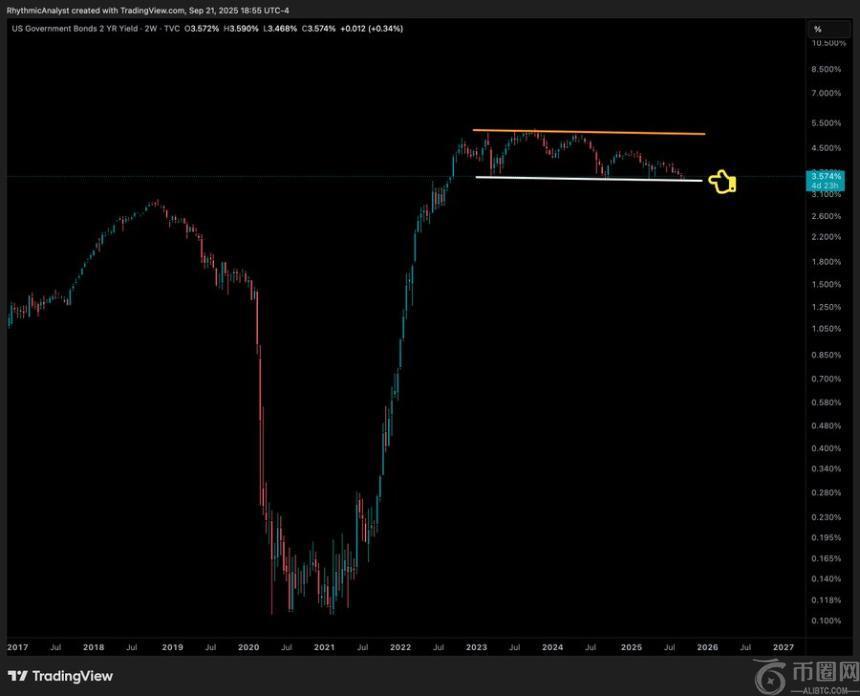Click the 10.500% price axis label

(829, 43)
